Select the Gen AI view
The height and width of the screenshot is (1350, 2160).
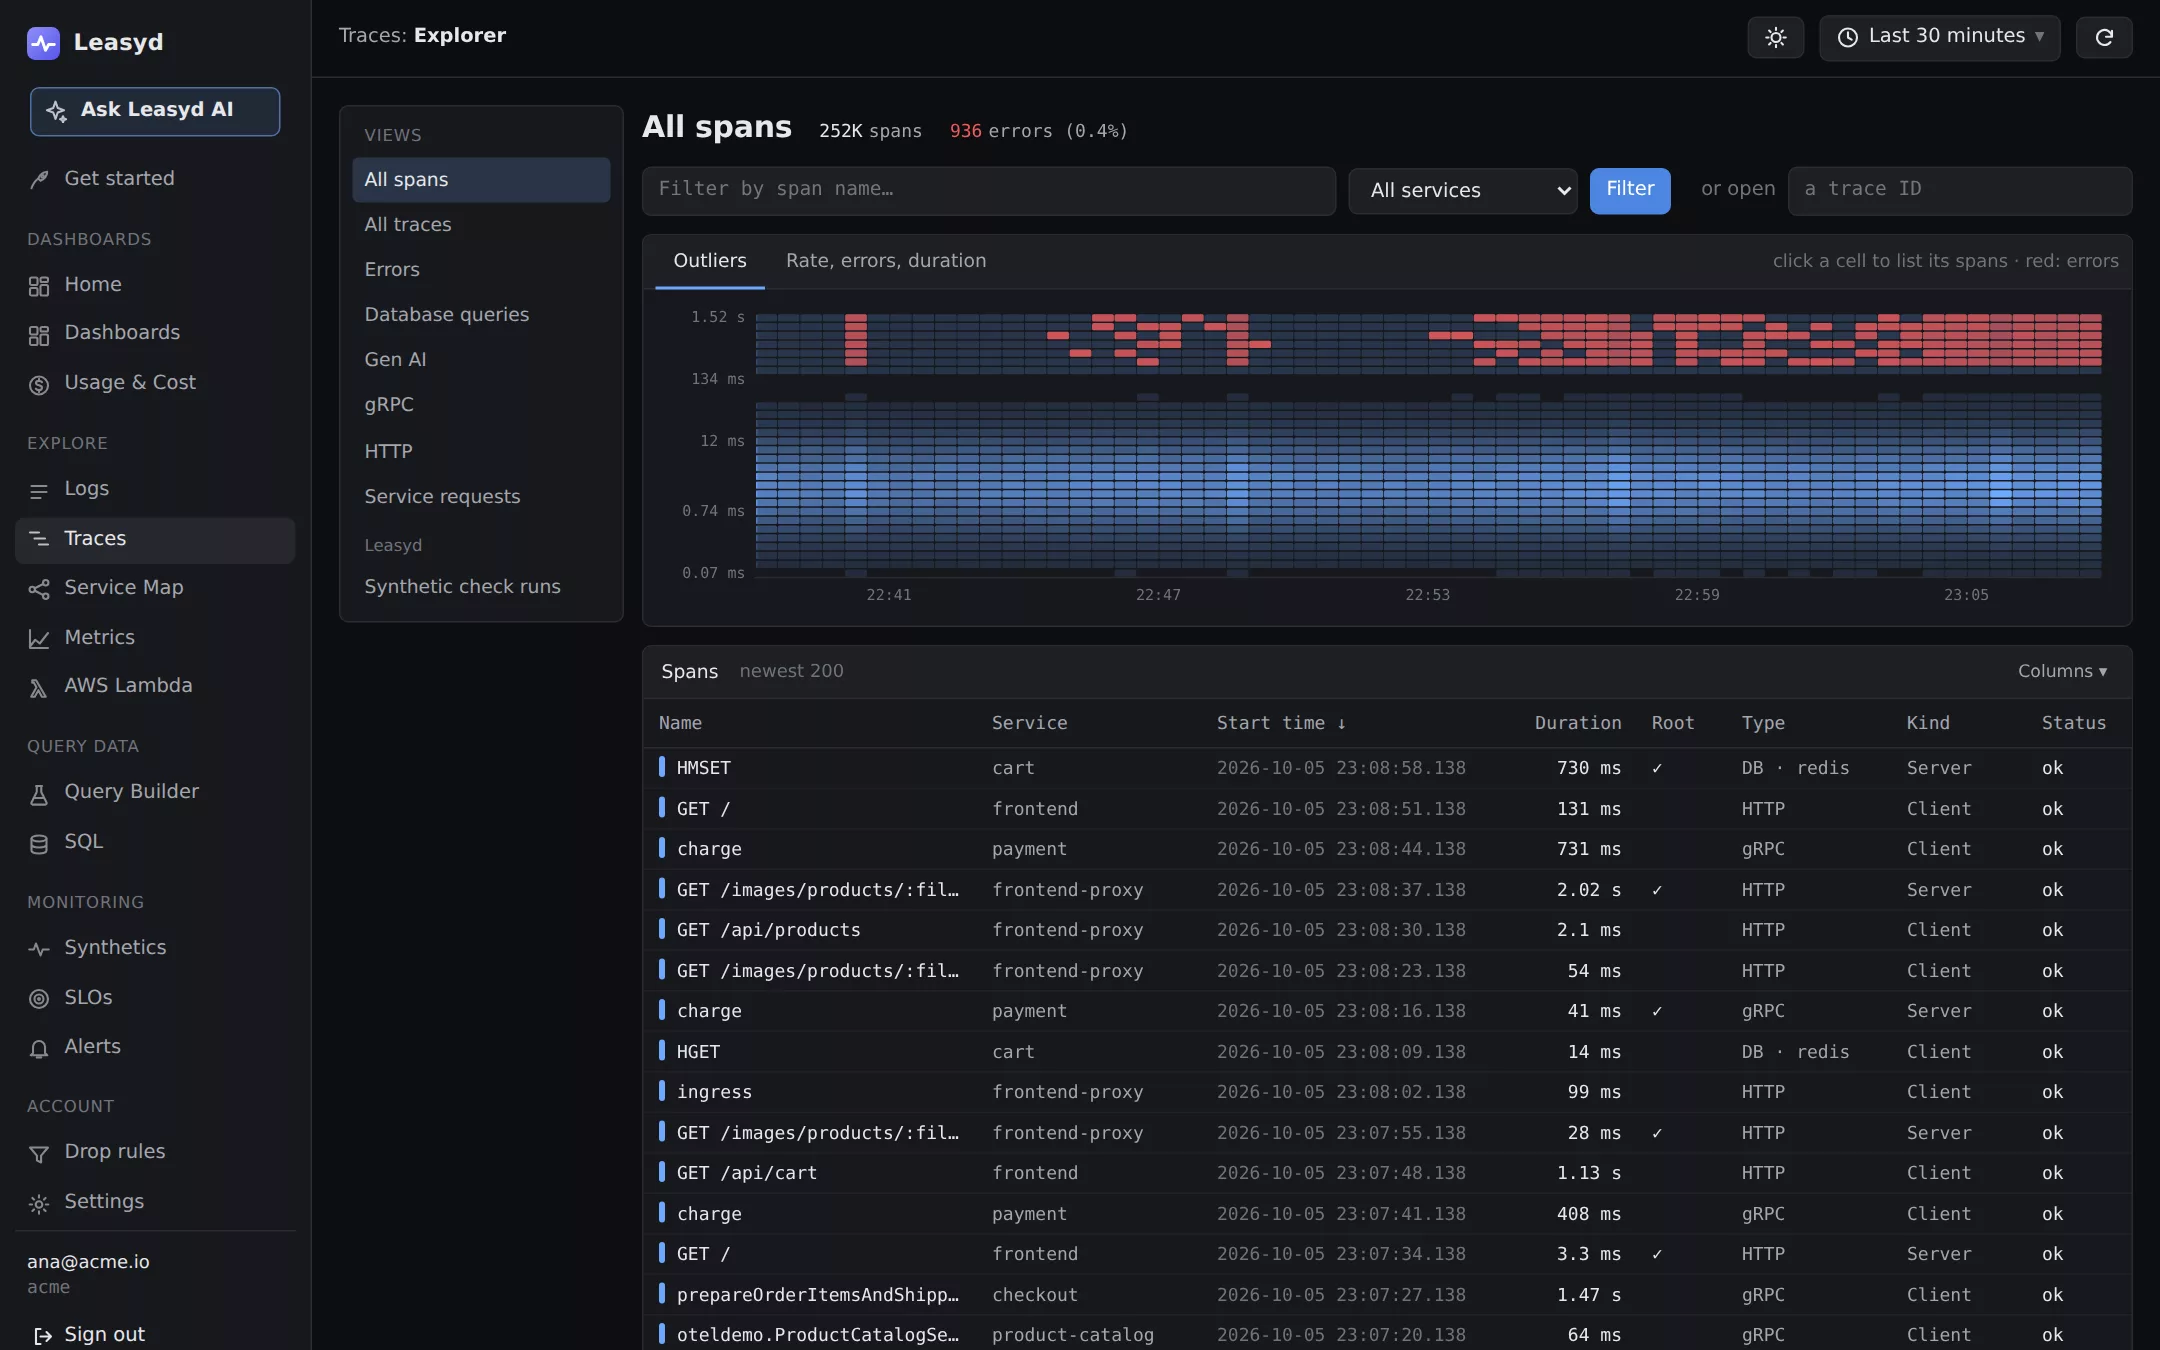point(481,360)
